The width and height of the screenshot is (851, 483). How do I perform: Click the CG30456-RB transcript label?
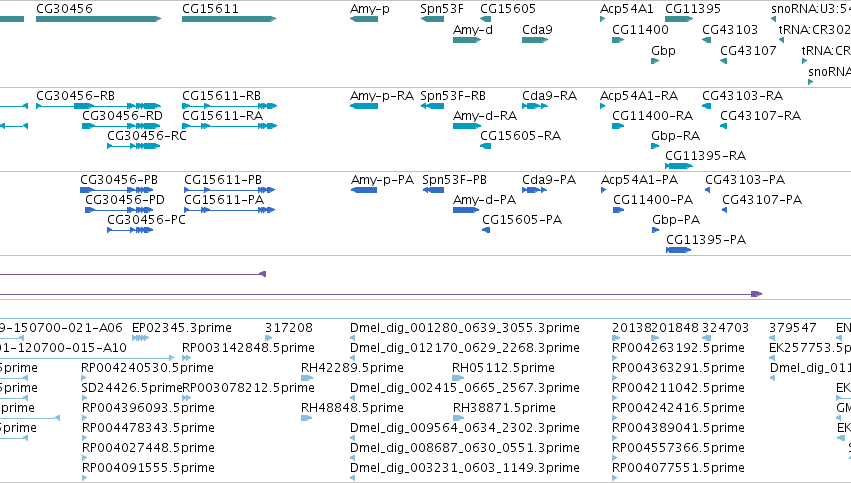(75, 96)
